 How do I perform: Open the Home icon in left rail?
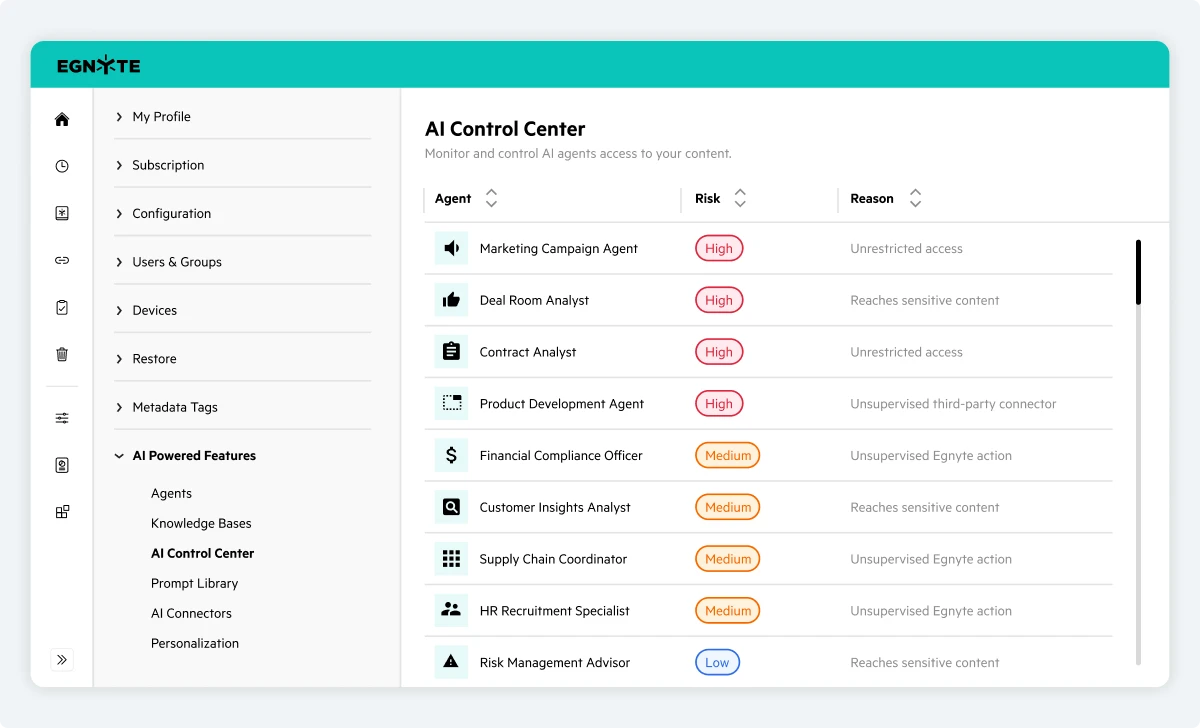pyautogui.click(x=62, y=119)
